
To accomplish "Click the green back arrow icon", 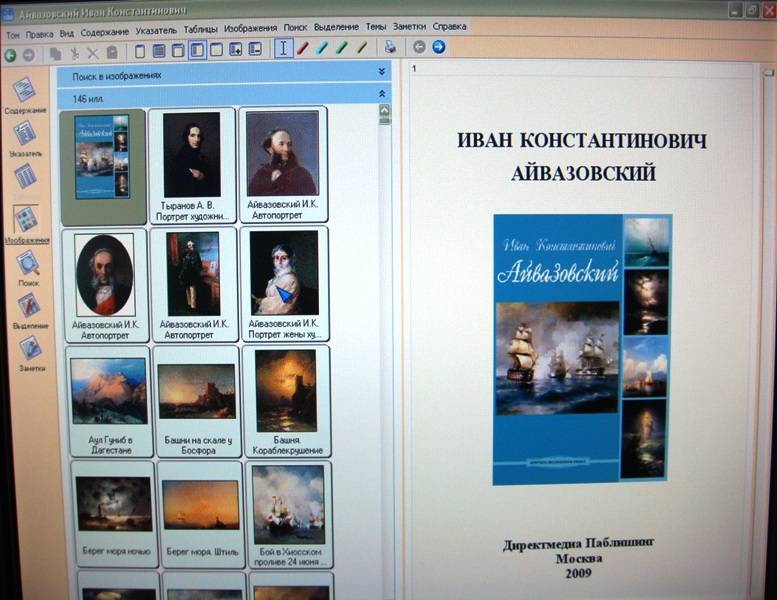I will pyautogui.click(x=10, y=55).
